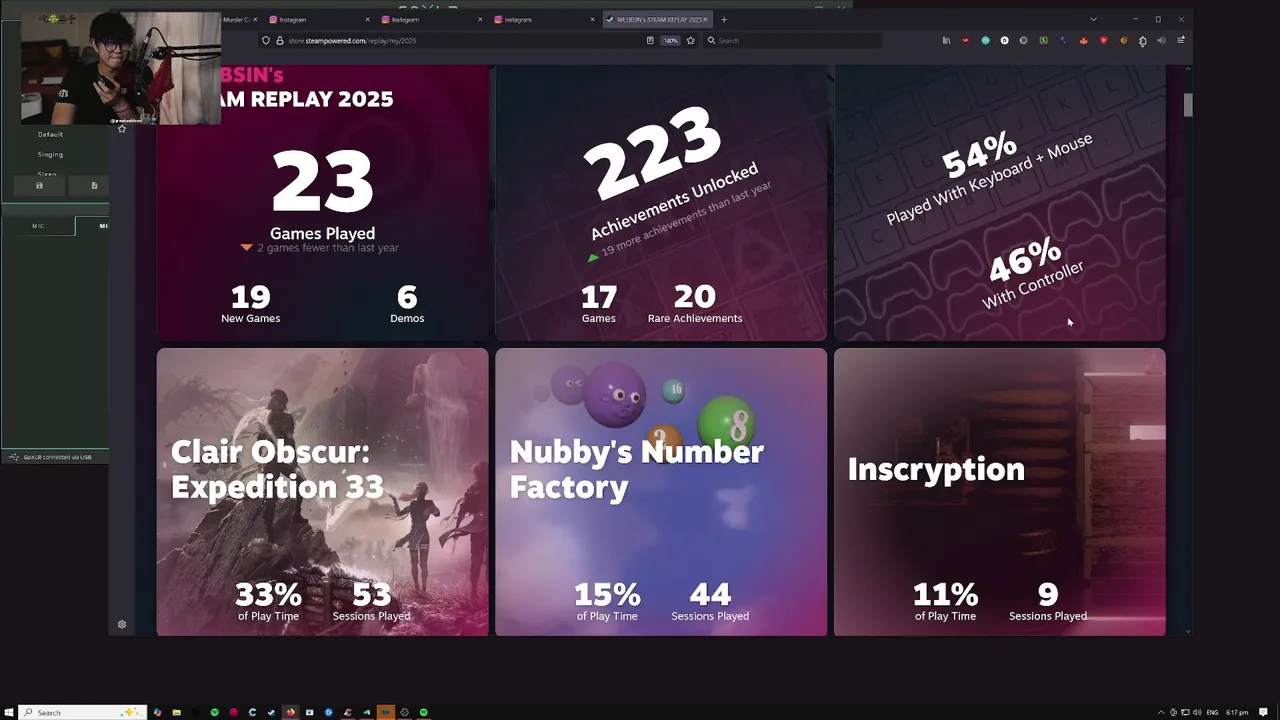Open the Clair Obscur: Expedition 33 game card
The height and width of the screenshot is (720, 1280).
pos(322,492)
